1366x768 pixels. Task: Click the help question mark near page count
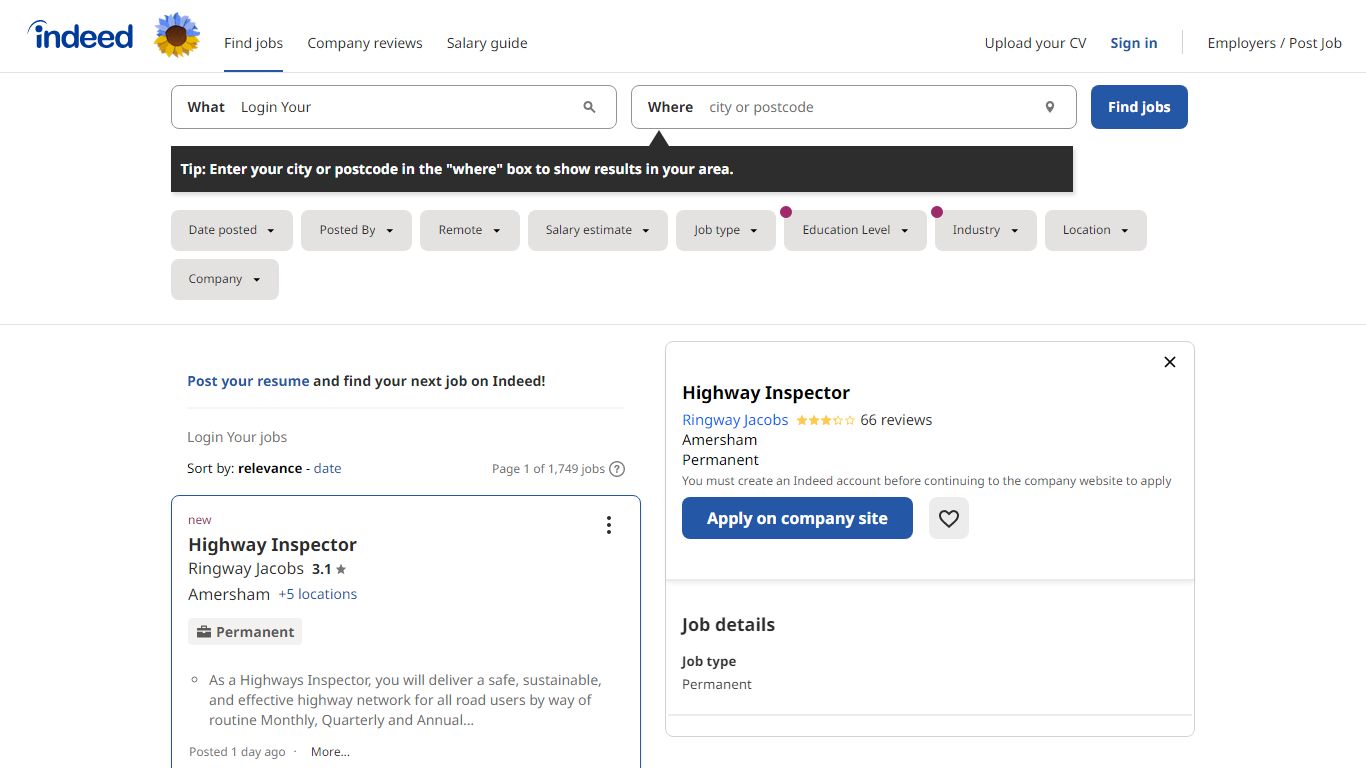click(617, 468)
